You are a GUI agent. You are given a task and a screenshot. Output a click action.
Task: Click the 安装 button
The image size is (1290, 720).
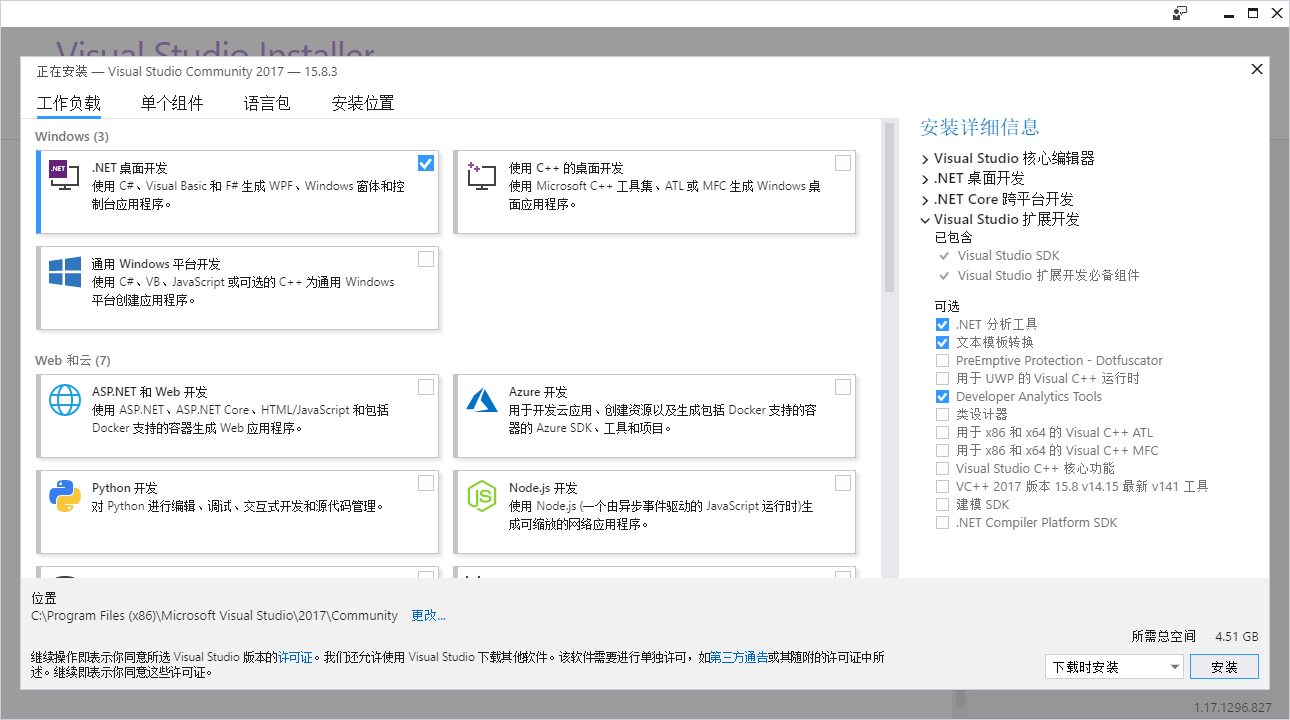(x=1224, y=667)
